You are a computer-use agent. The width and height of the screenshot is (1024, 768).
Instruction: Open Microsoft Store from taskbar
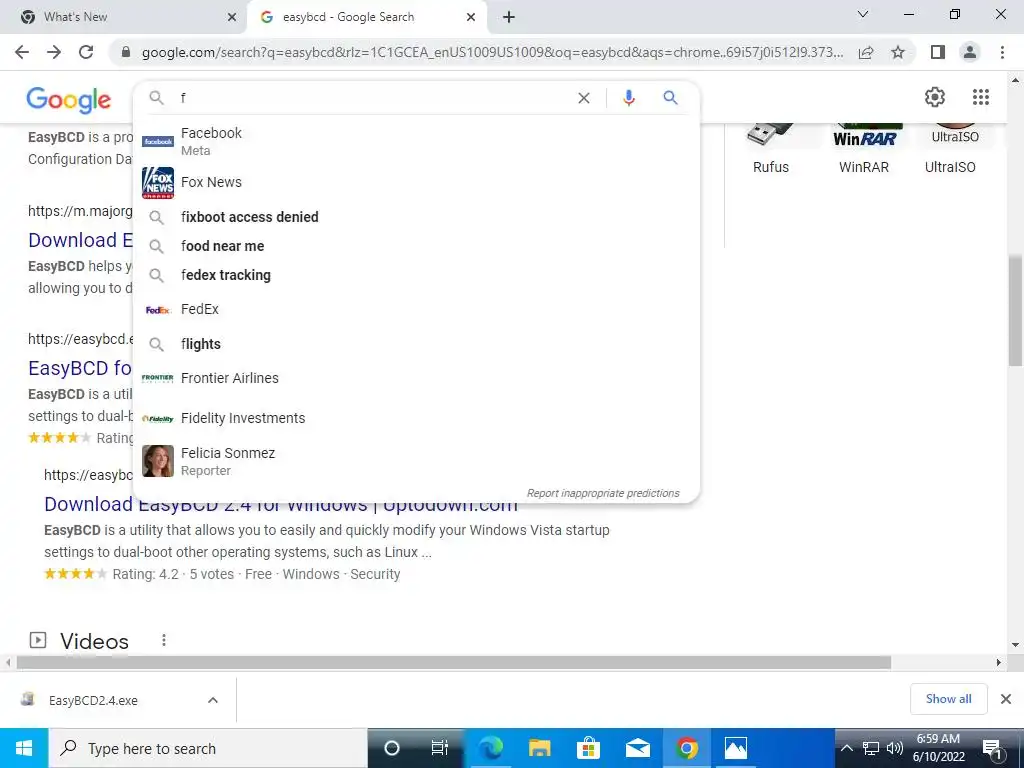pyautogui.click(x=588, y=748)
